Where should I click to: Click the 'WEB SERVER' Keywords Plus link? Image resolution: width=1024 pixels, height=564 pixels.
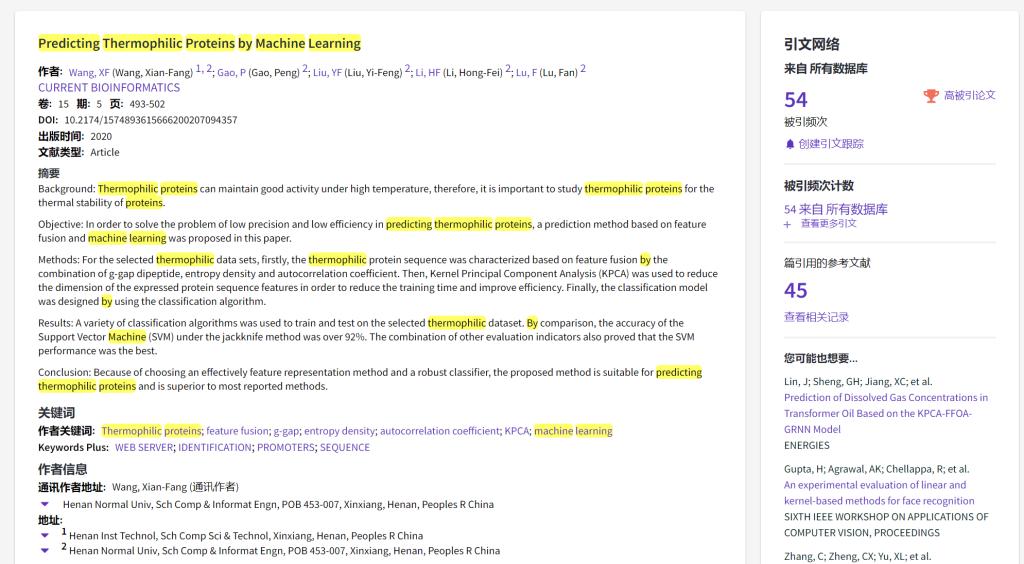144,447
